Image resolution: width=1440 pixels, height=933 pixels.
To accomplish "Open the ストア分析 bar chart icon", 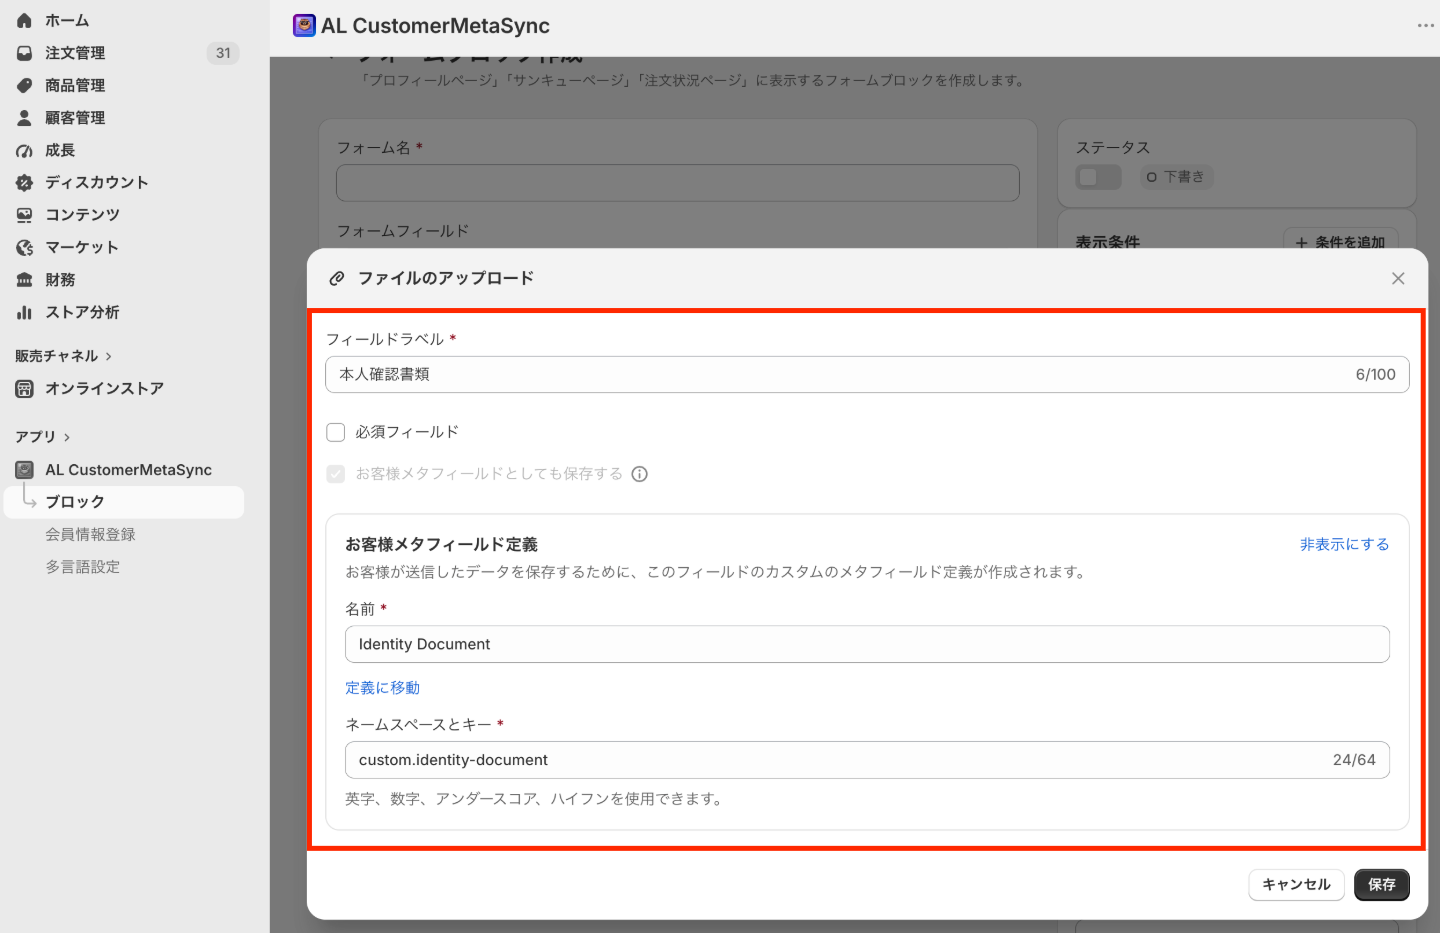I will tap(24, 312).
